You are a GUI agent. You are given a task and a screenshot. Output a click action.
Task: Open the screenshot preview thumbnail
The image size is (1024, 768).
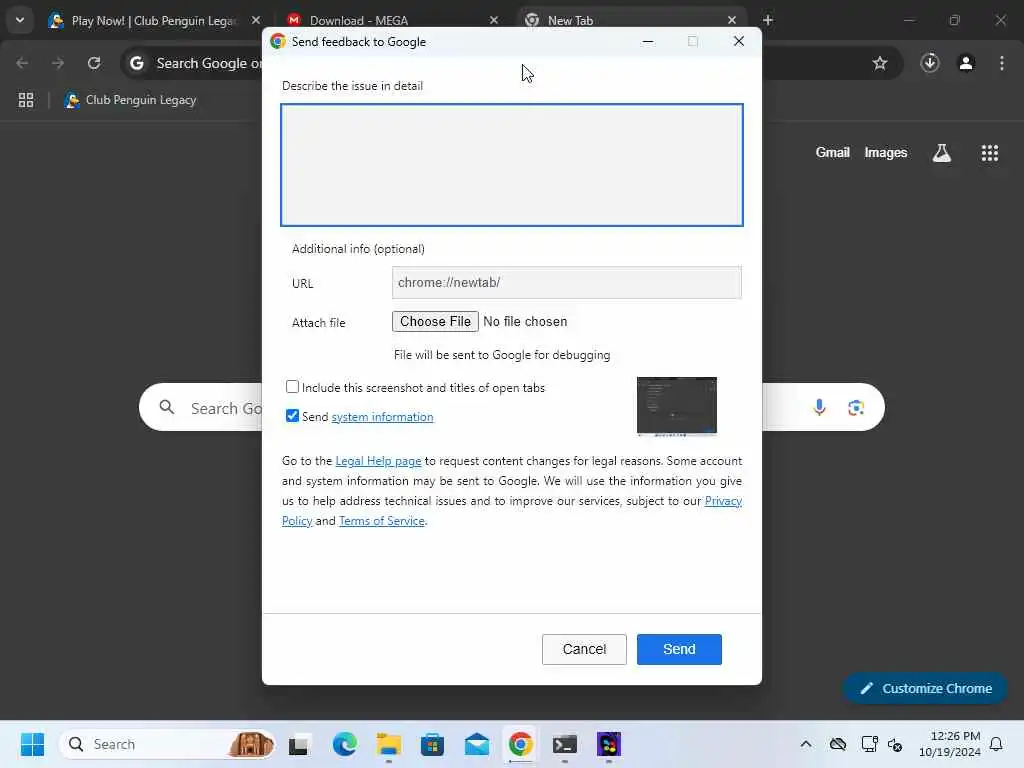pos(677,406)
